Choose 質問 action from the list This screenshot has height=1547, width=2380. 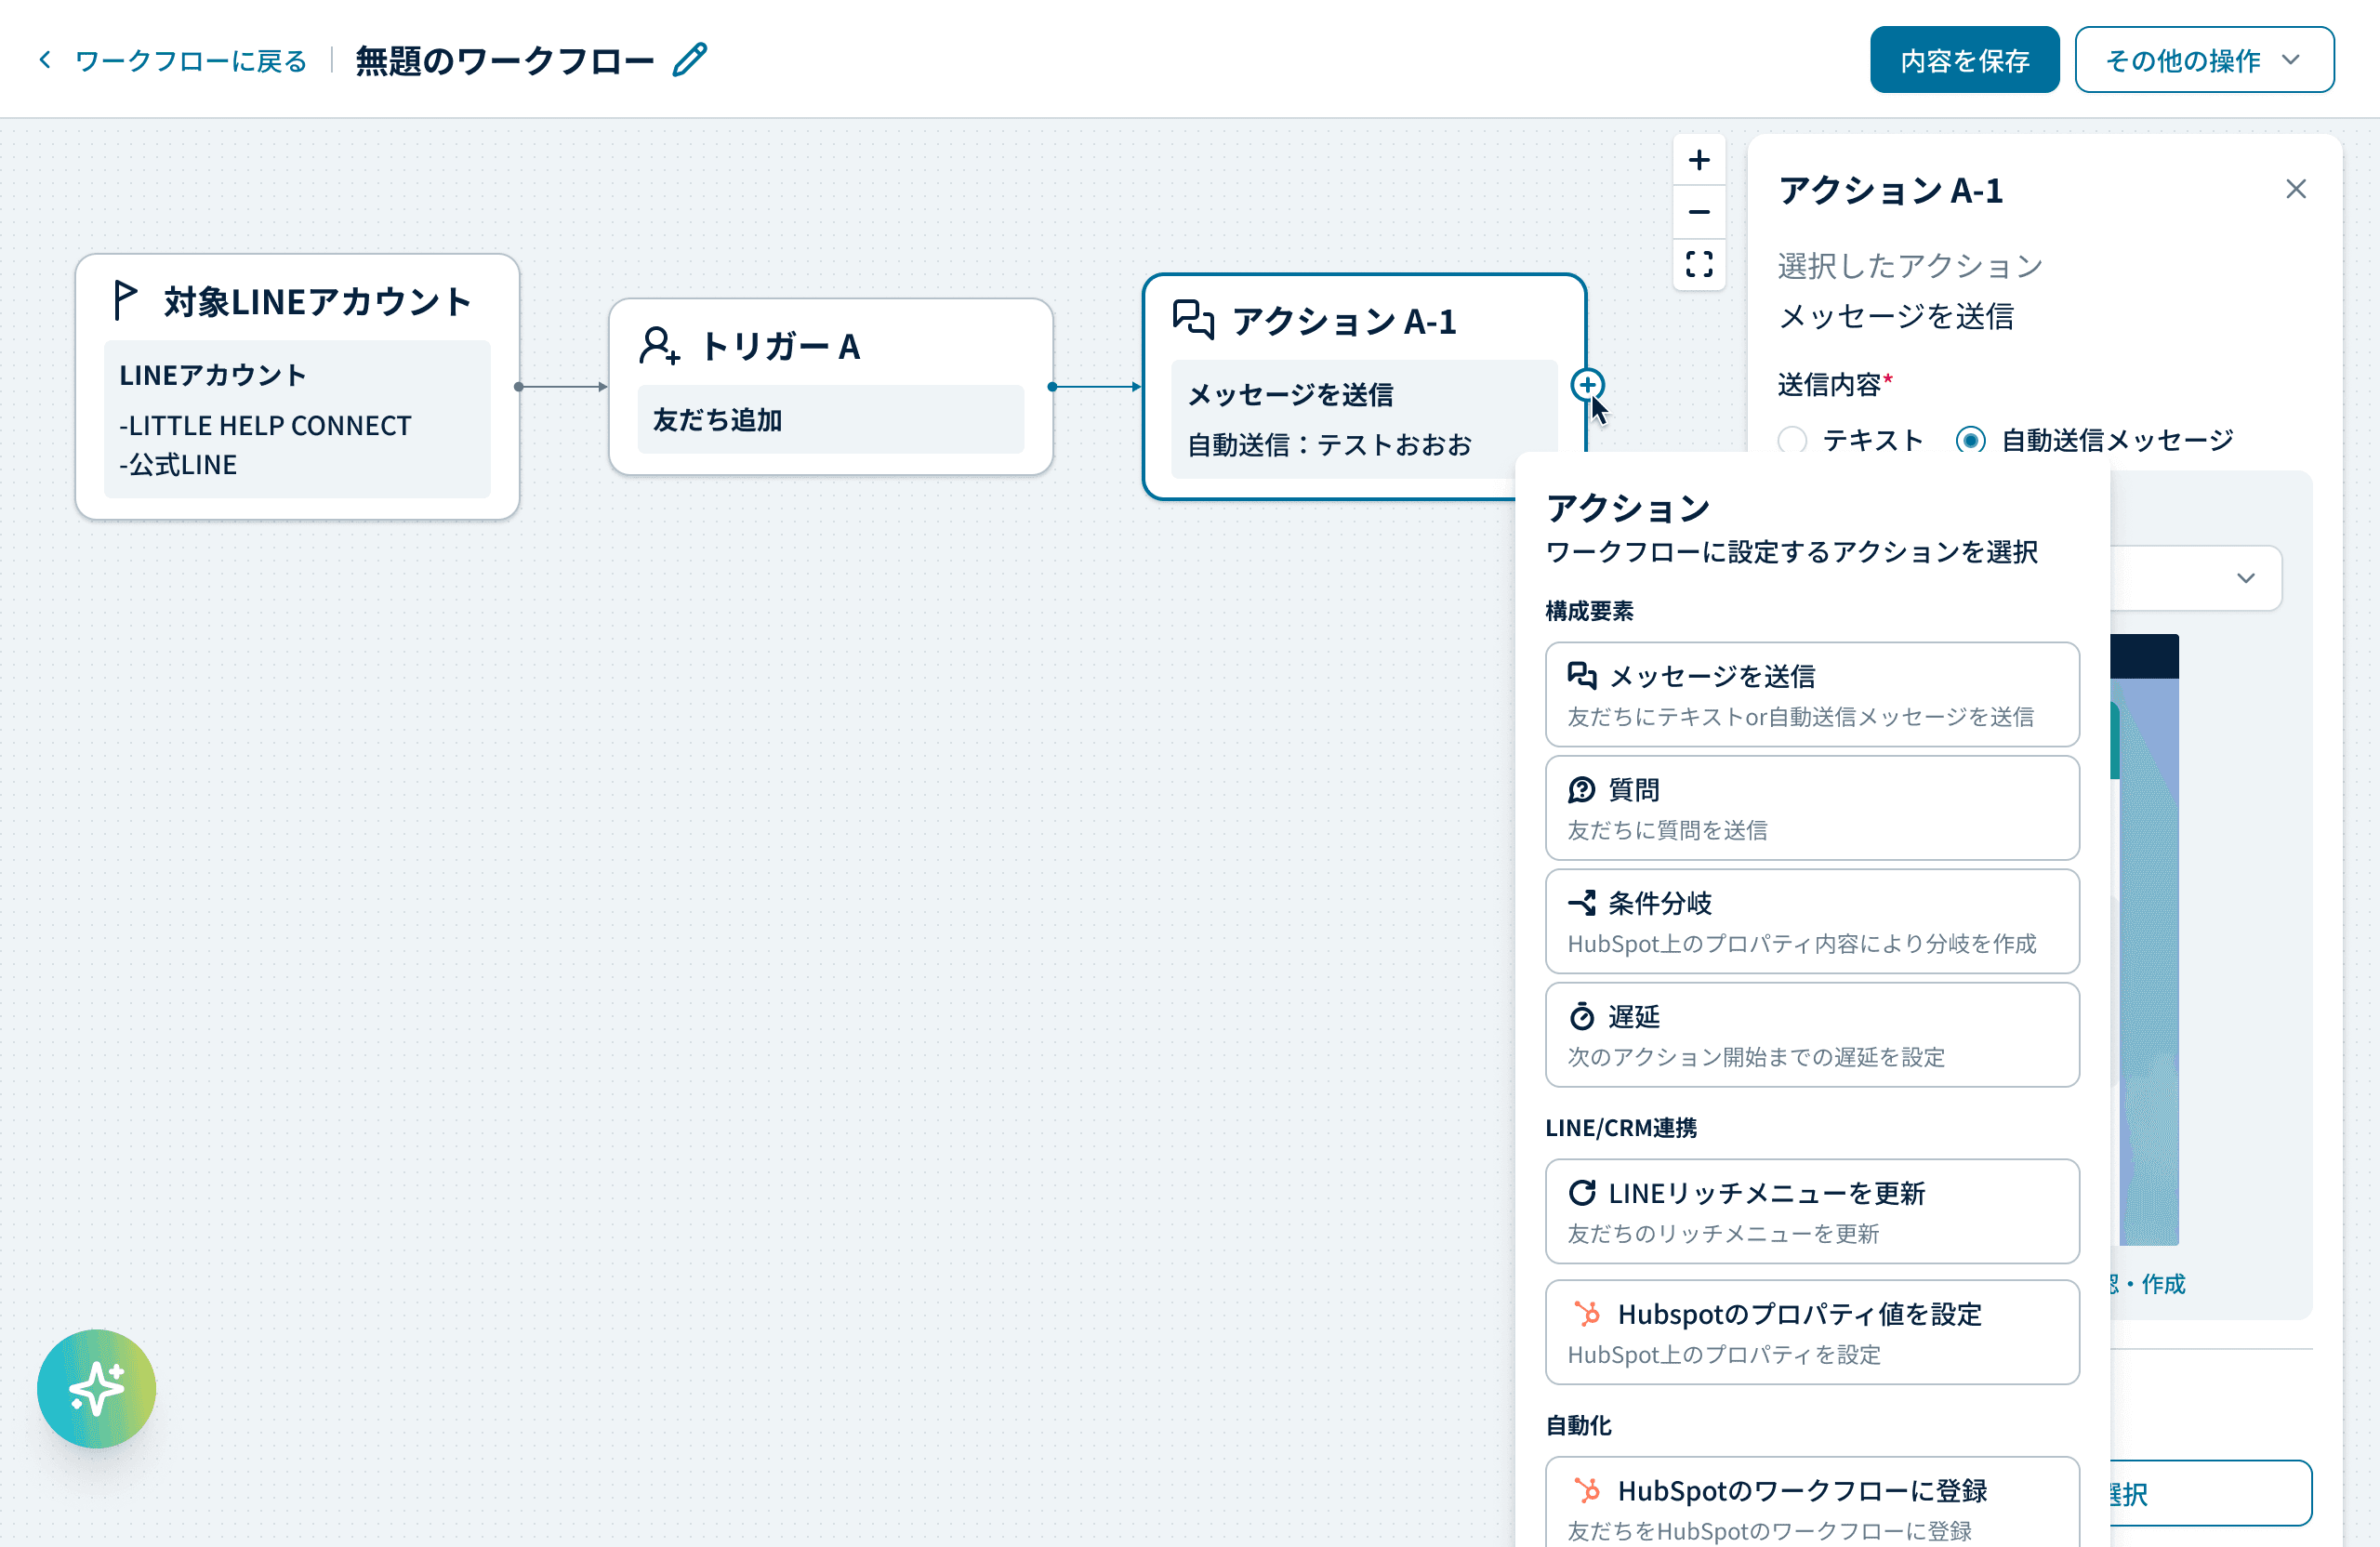(x=1811, y=808)
